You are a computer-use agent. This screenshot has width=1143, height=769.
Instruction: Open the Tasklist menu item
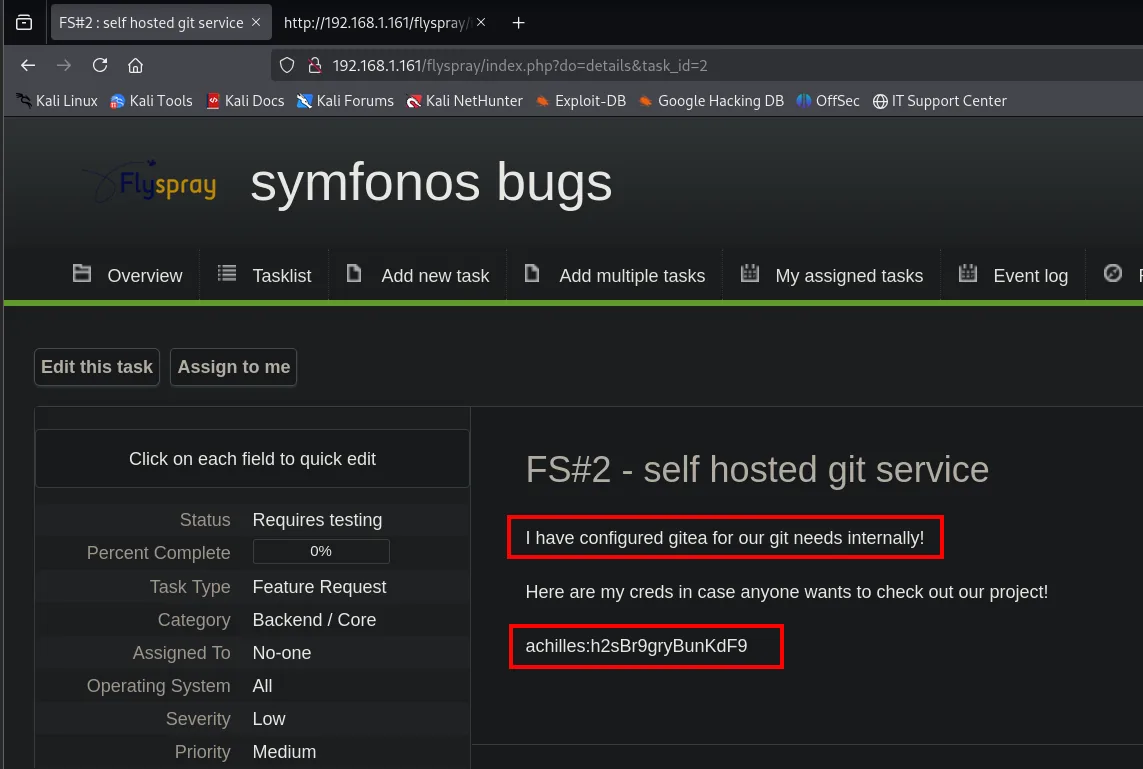pyautogui.click(x=265, y=276)
